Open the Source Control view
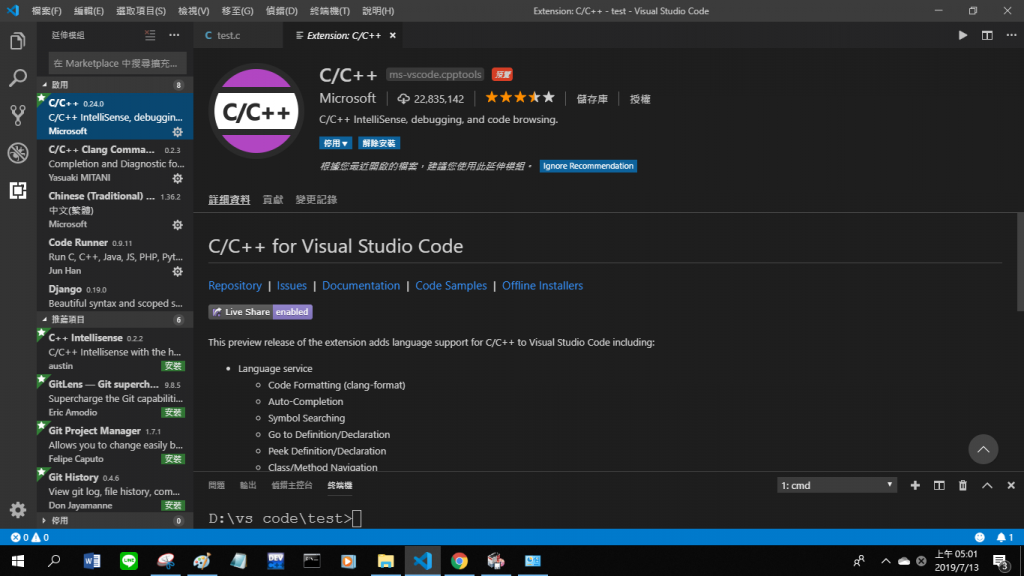 point(18,116)
